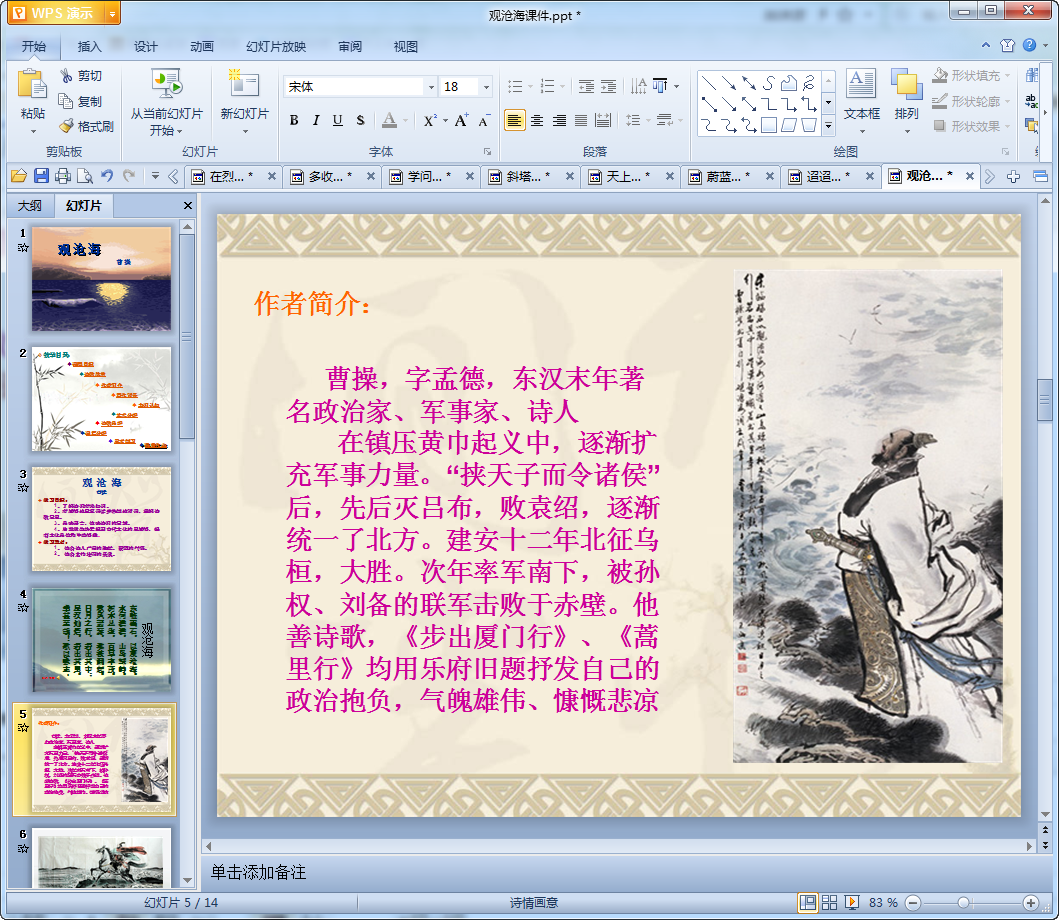
Task: Toggle Underline formatting
Action: point(338,120)
